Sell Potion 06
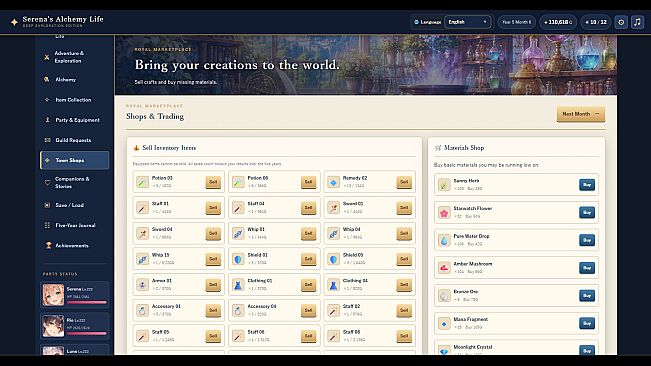Viewport: 651px width, 366px height. pos(308,182)
